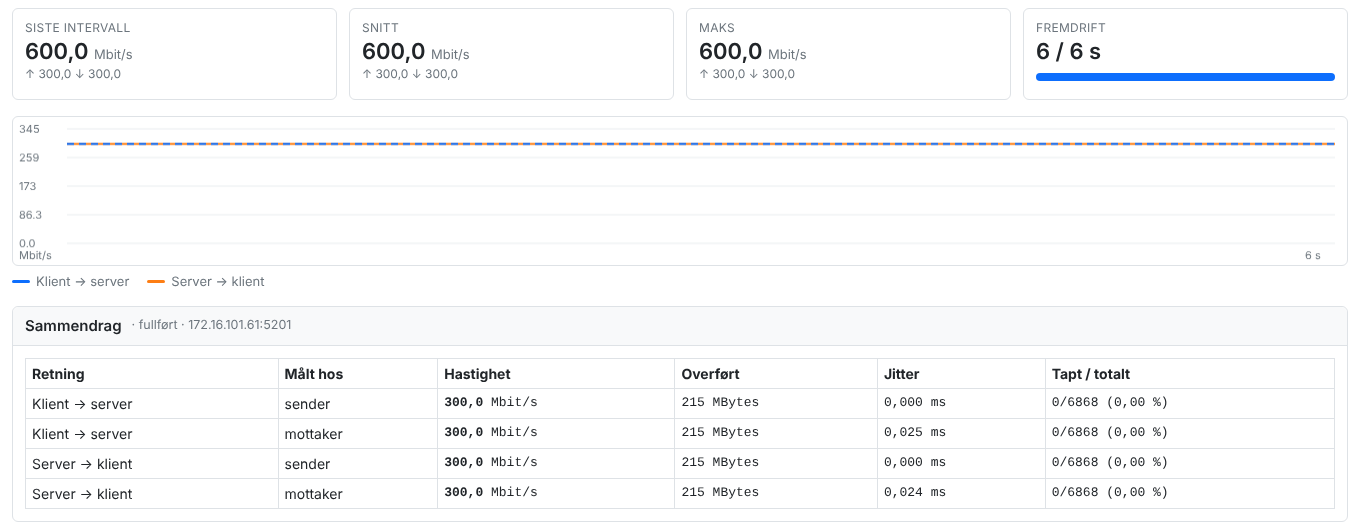Click the orange Server → klient legend swatch

[156, 282]
